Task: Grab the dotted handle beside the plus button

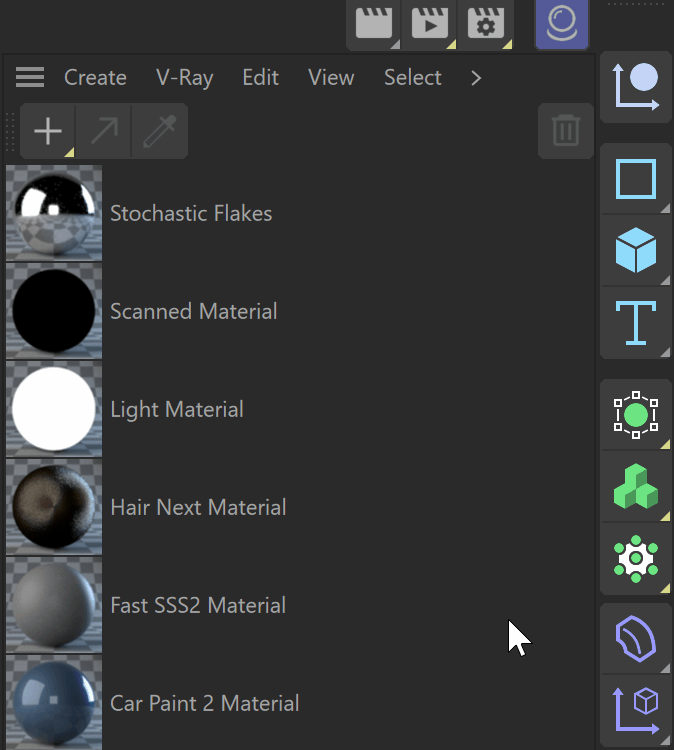Action: pos(11,131)
